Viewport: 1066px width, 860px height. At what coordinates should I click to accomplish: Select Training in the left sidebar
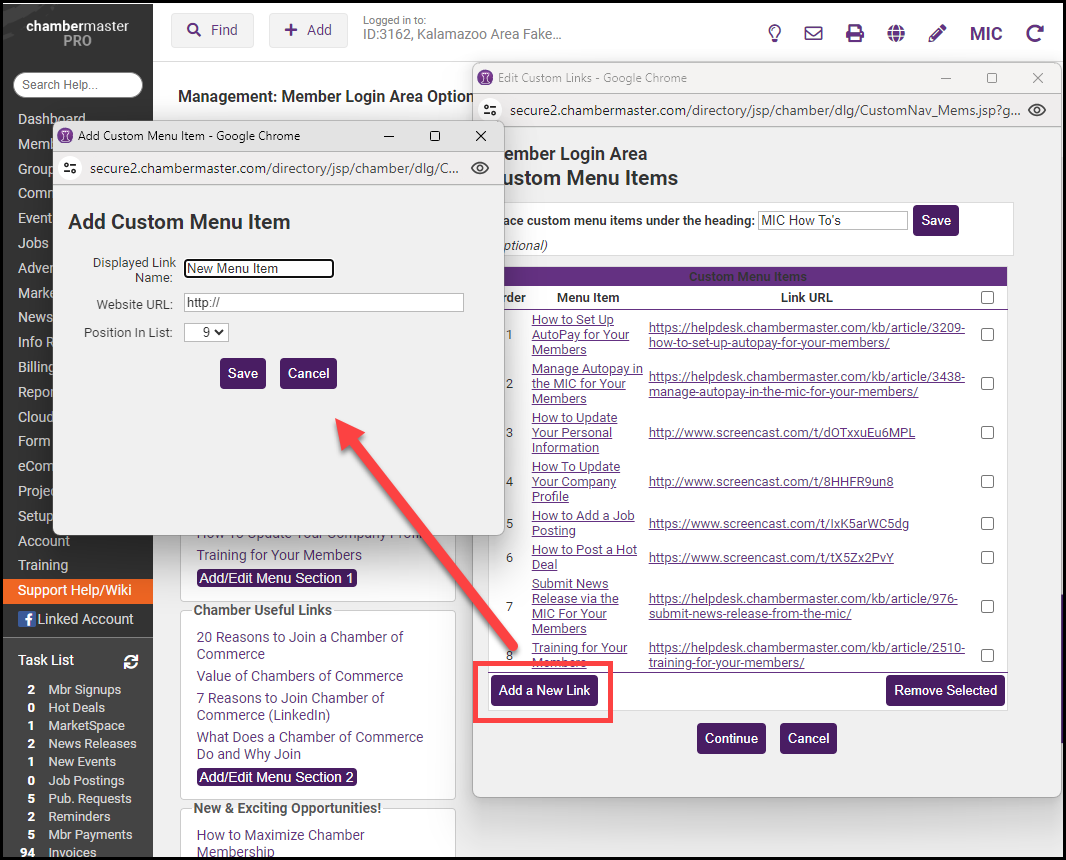click(43, 565)
